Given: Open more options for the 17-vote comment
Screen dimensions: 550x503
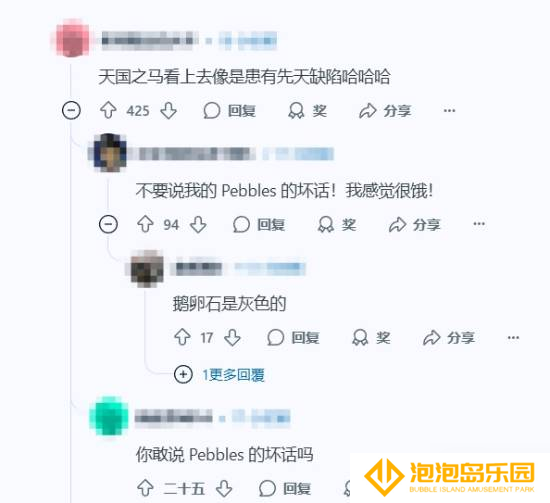Looking at the screenshot, I should coord(513,337).
